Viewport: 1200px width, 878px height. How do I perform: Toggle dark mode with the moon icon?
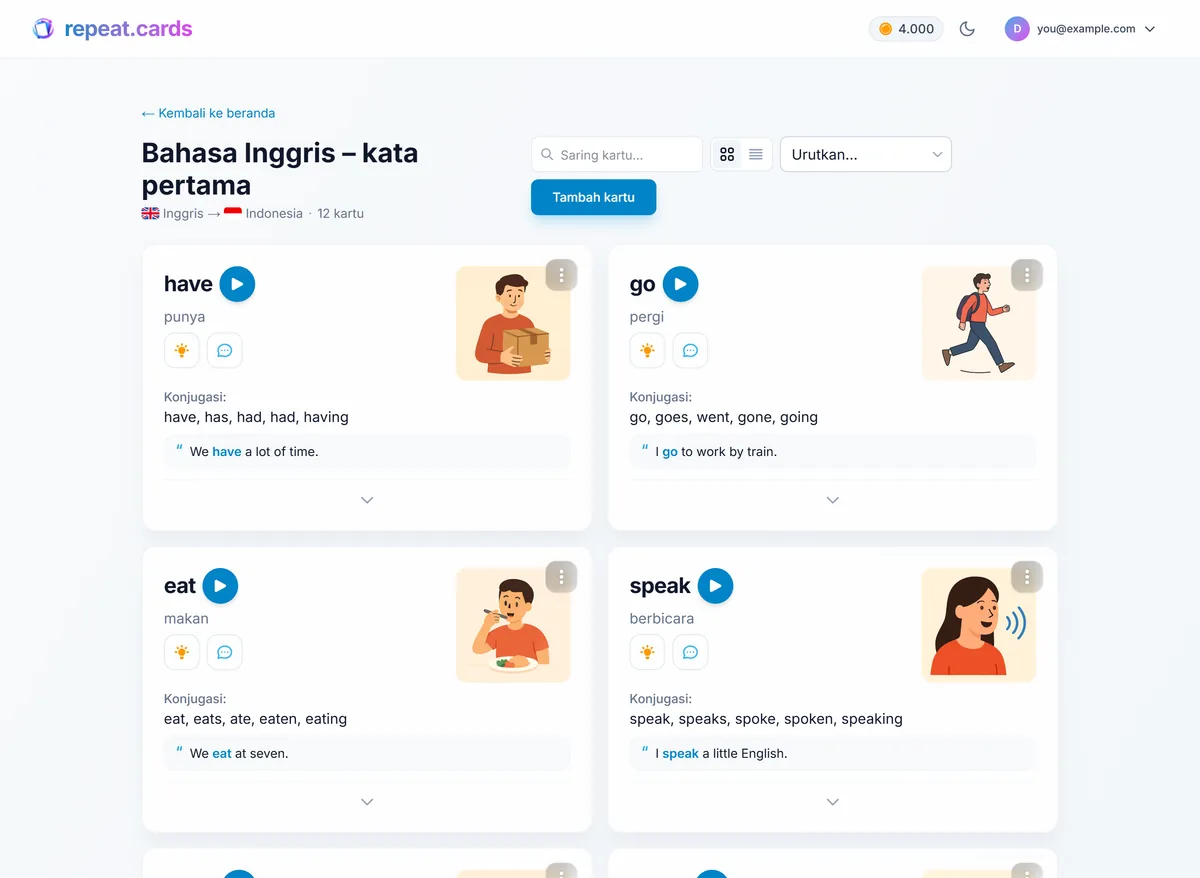967,29
